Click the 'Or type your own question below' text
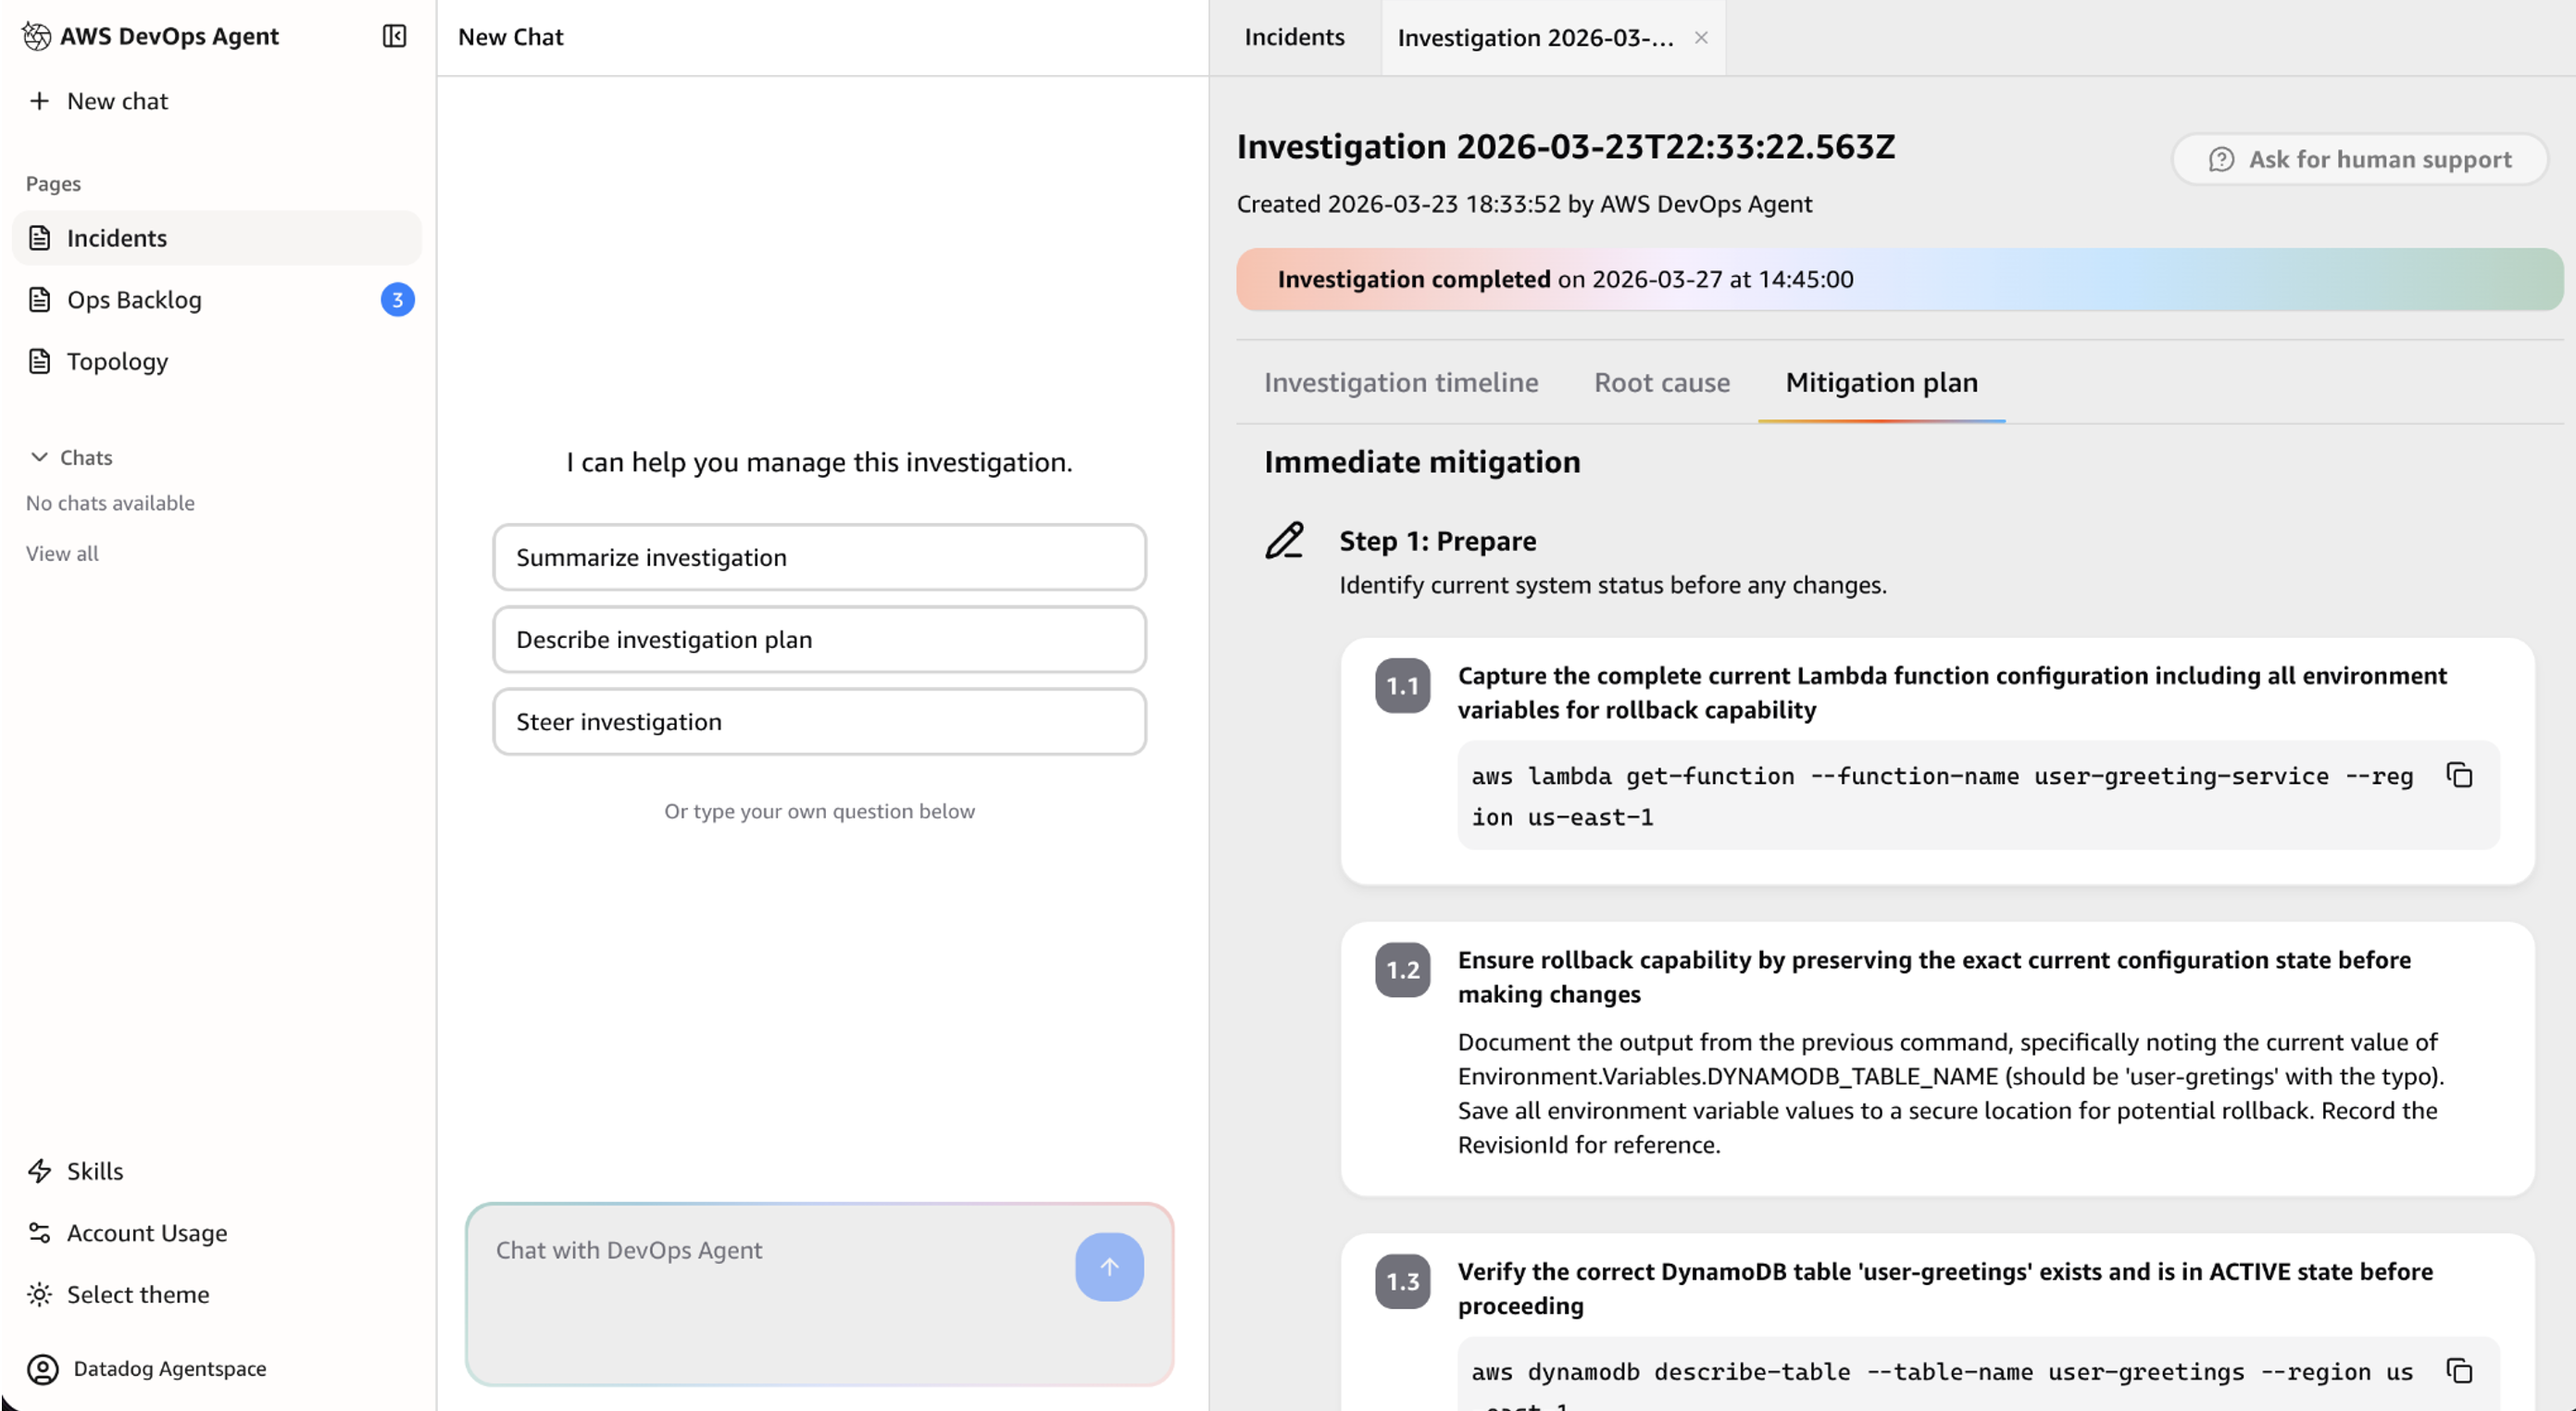The image size is (2576, 1411). pos(819,811)
